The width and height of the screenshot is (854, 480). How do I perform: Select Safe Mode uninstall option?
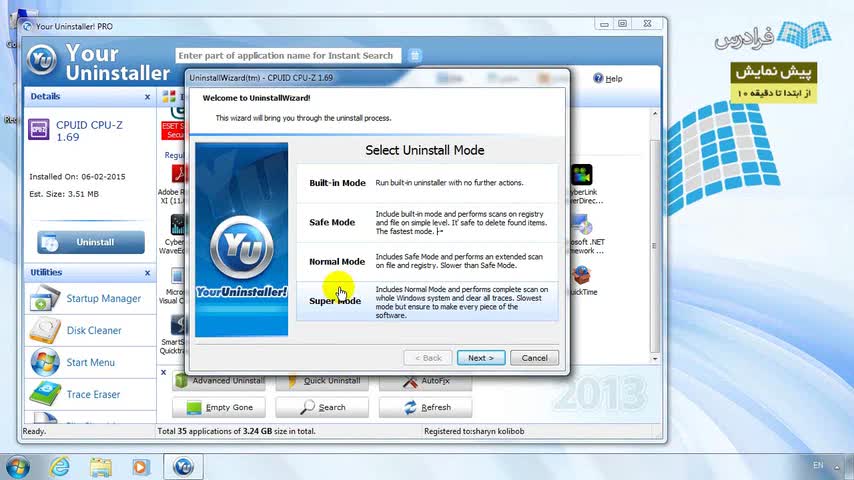427,222
